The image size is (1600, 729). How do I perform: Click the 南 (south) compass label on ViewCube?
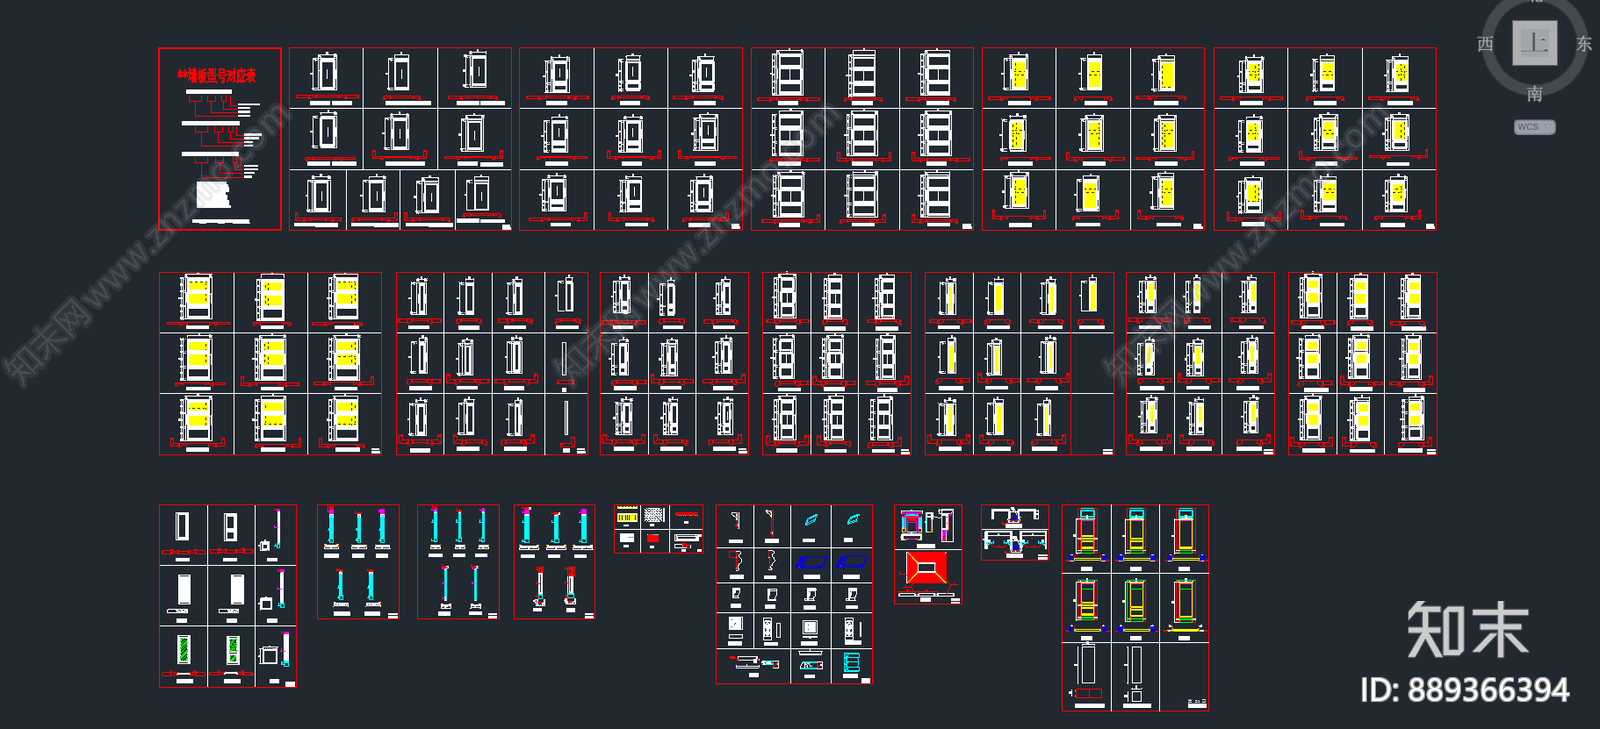tap(1534, 94)
